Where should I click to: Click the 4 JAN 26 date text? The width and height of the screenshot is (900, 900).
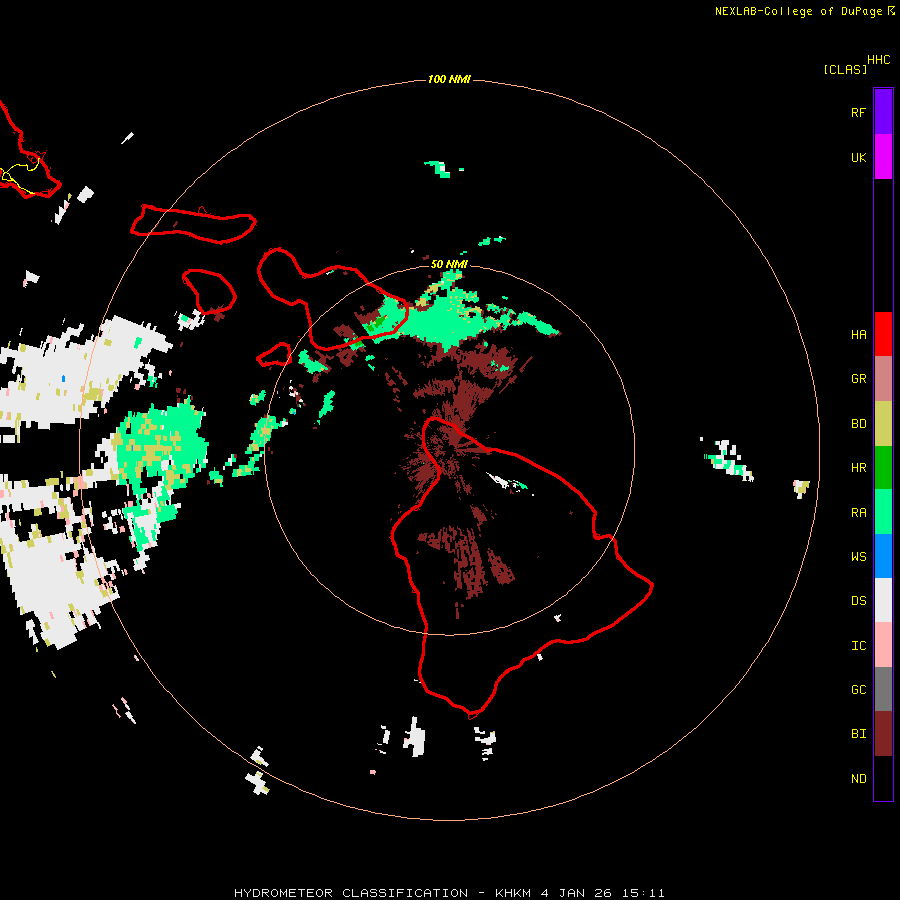click(576, 893)
